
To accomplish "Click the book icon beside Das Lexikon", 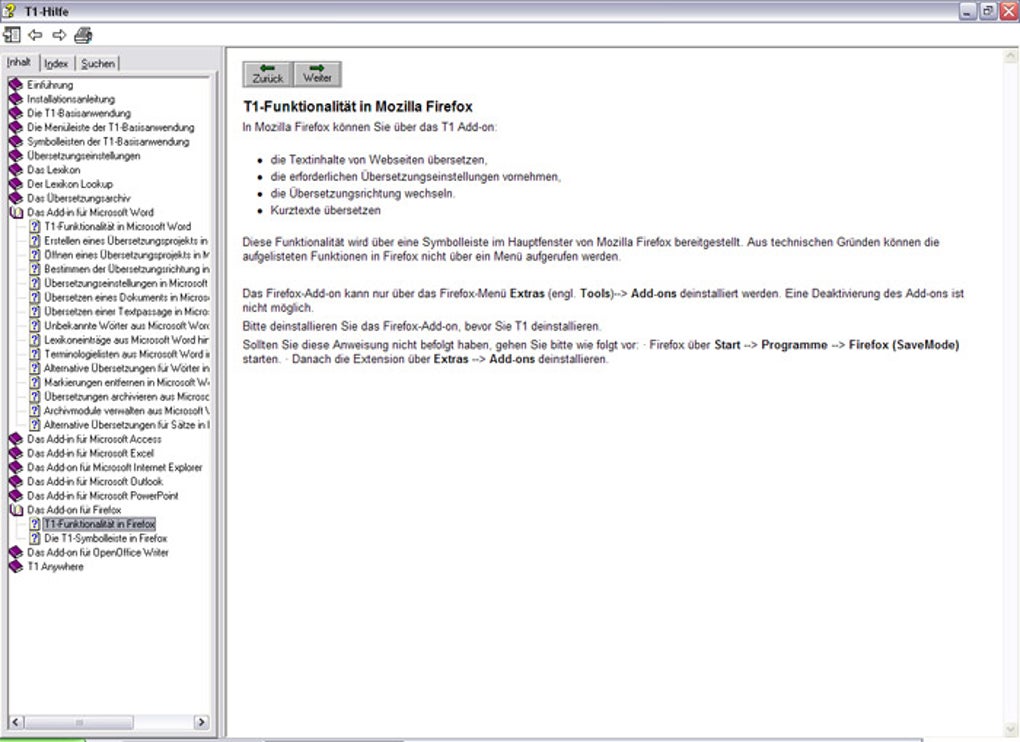I will pyautogui.click(x=16, y=170).
